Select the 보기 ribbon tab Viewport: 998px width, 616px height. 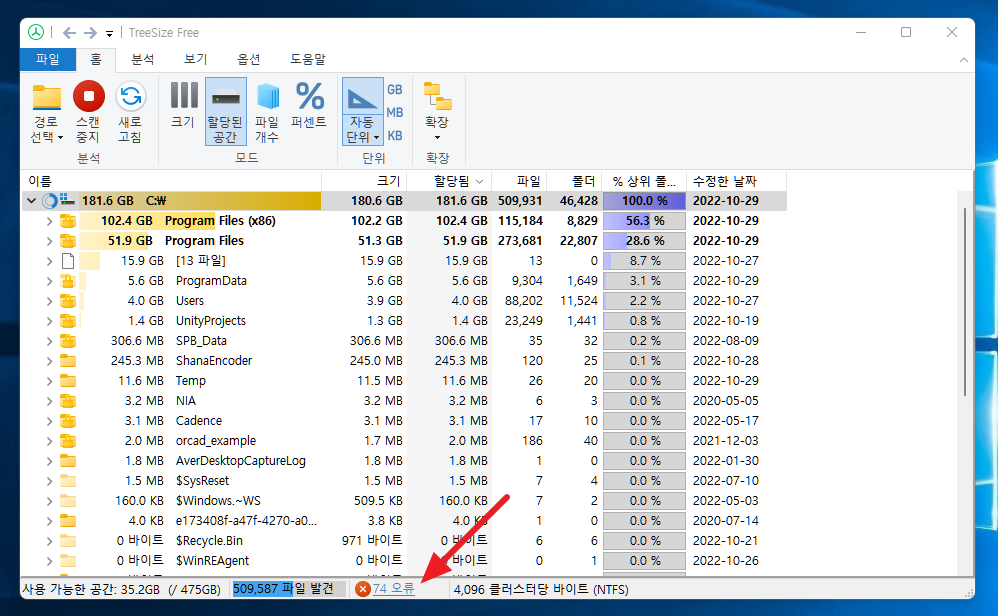coord(196,59)
